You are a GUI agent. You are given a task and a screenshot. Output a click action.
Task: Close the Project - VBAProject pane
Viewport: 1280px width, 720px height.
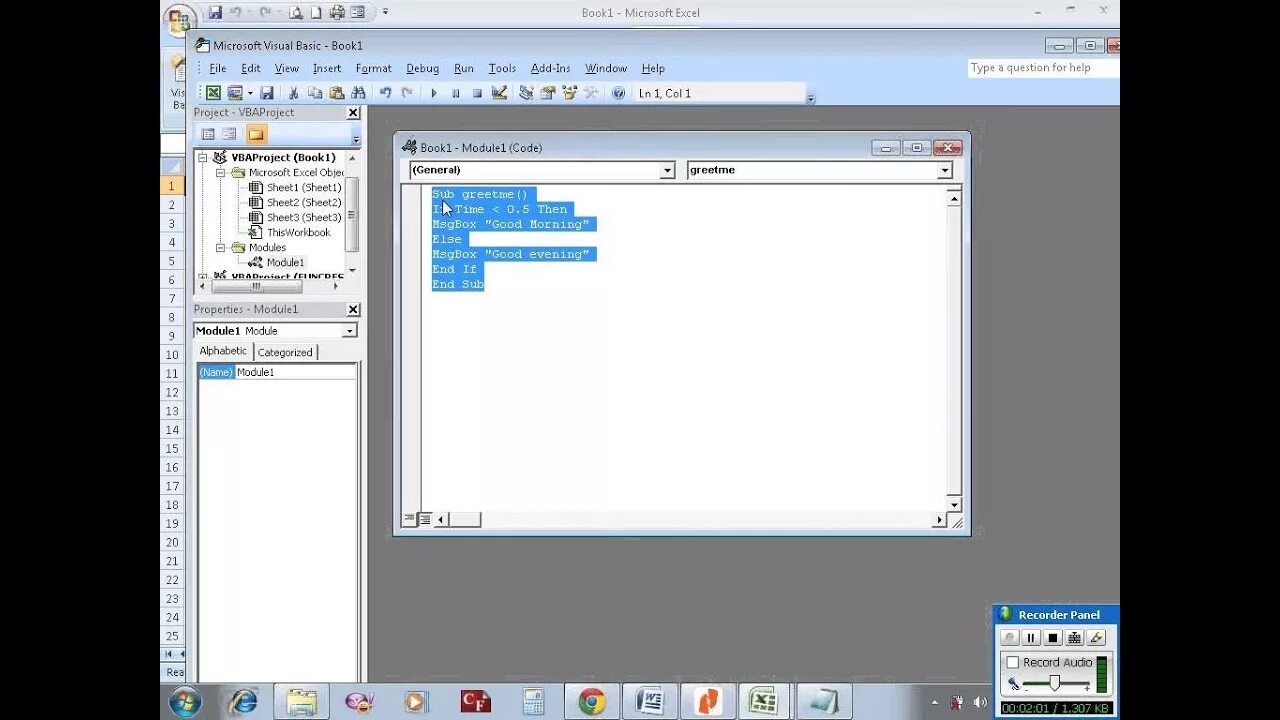tap(353, 113)
